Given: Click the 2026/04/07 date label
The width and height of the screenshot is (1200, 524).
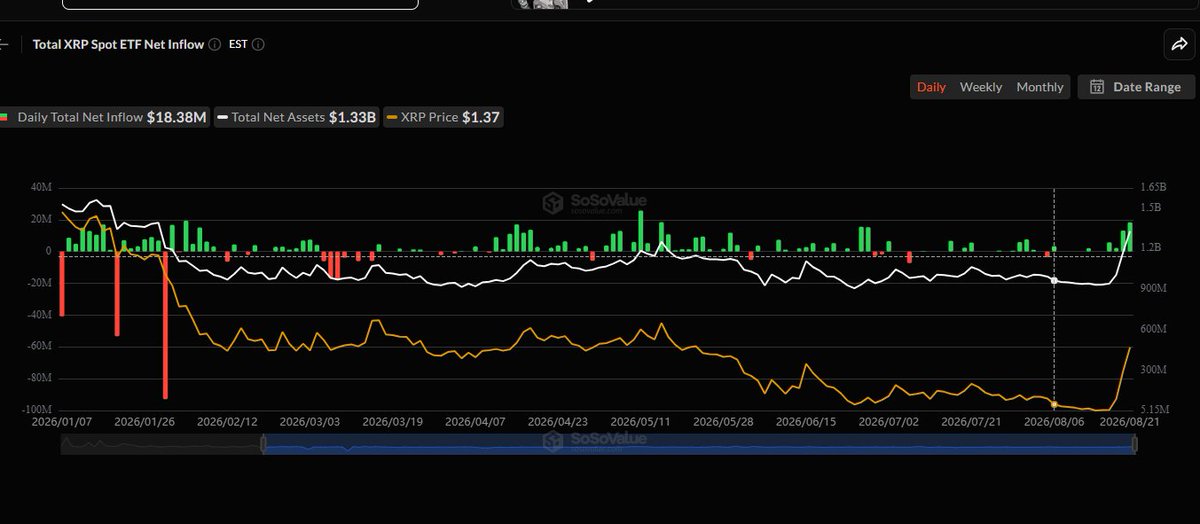Looking at the screenshot, I should pos(473,422).
